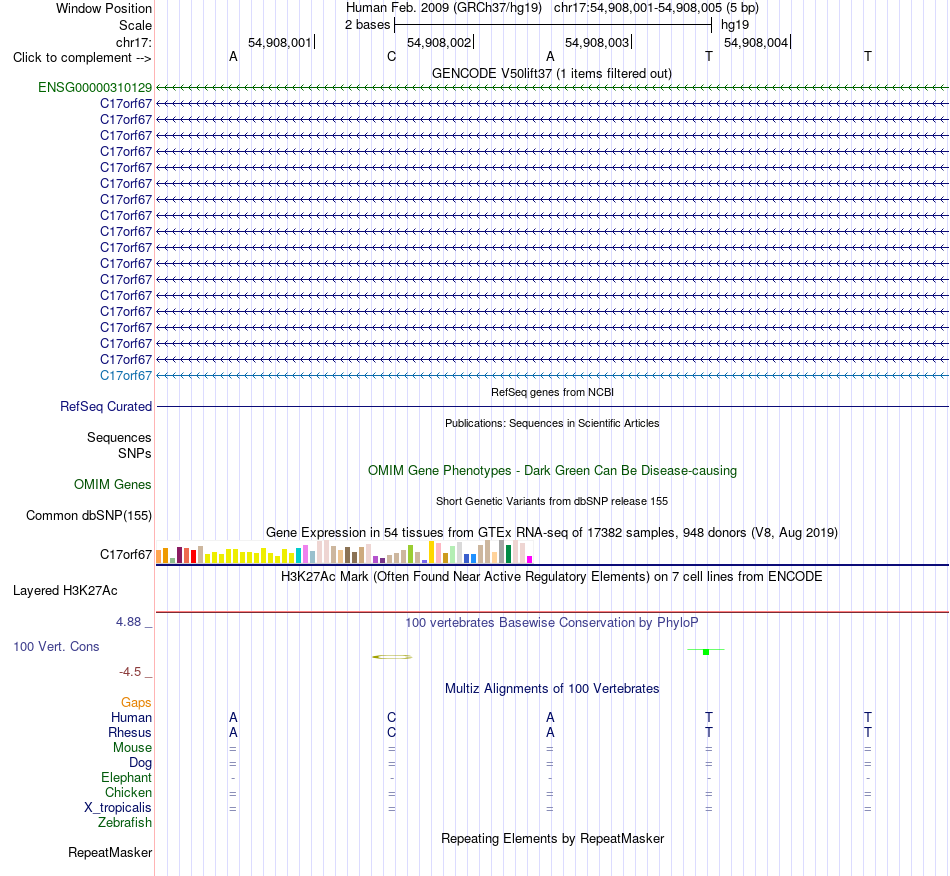Open the 100 Vert. Cons label
Screen dimensions: 950x876
[x=56, y=646]
